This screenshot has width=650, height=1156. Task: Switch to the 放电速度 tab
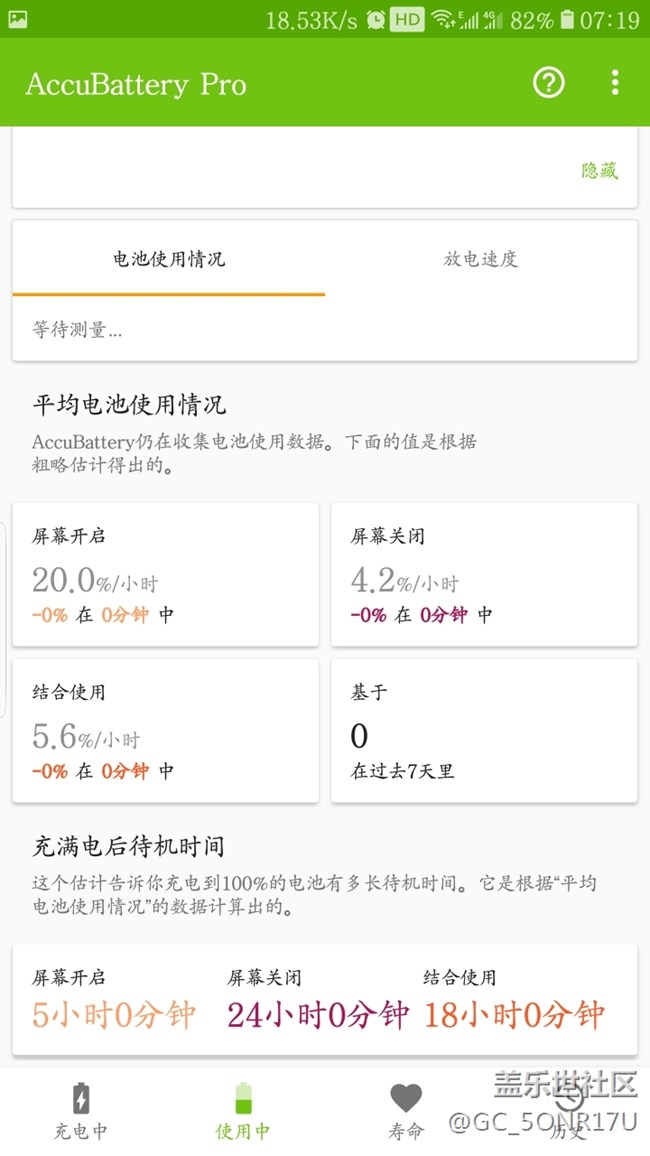coord(481,260)
